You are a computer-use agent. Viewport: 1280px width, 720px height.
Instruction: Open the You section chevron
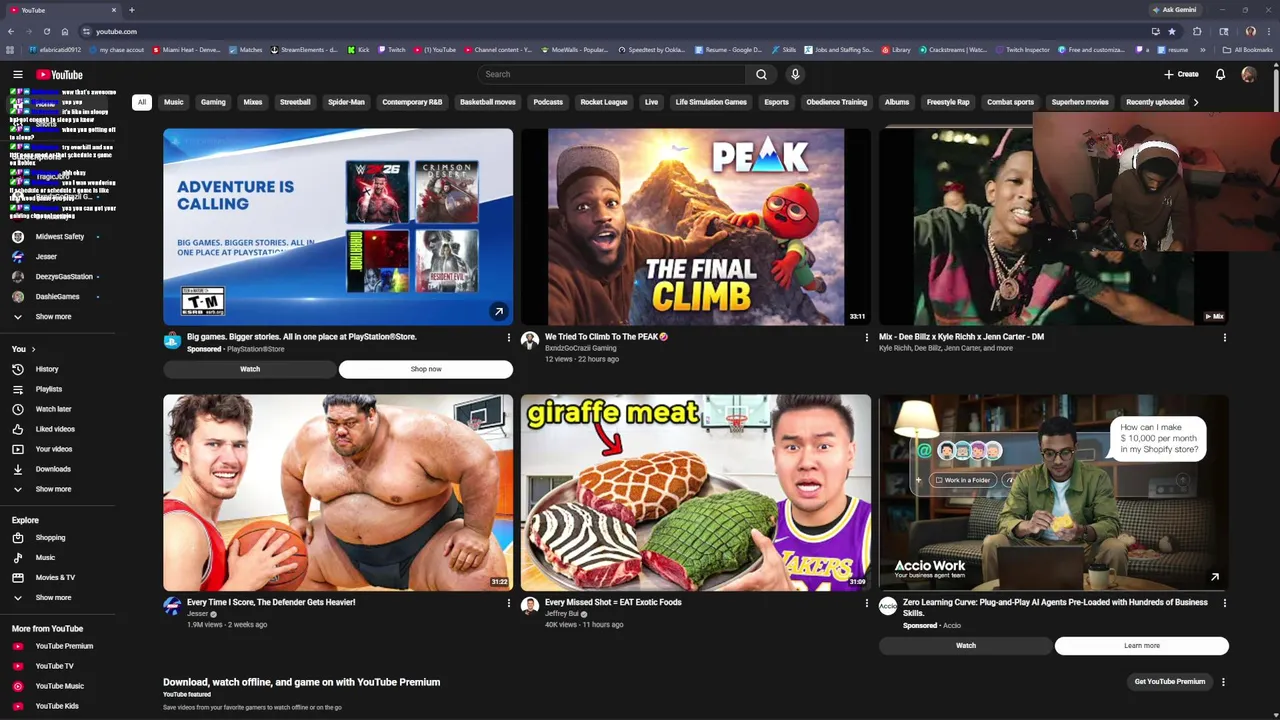[x=33, y=349]
